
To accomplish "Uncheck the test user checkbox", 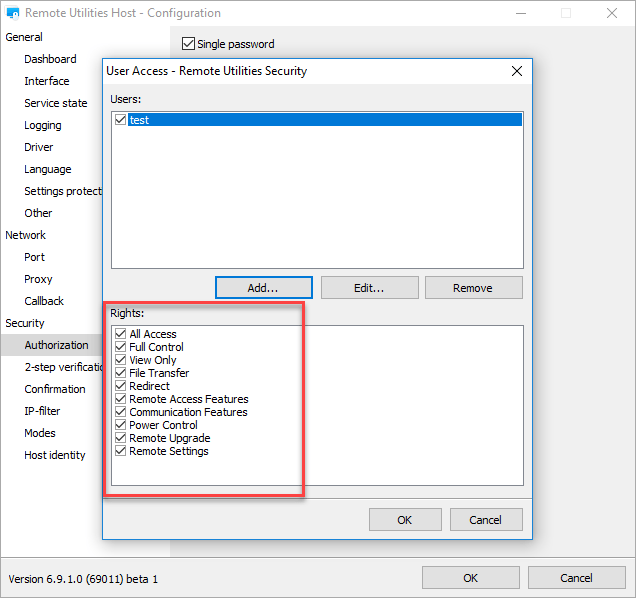I will point(120,120).
